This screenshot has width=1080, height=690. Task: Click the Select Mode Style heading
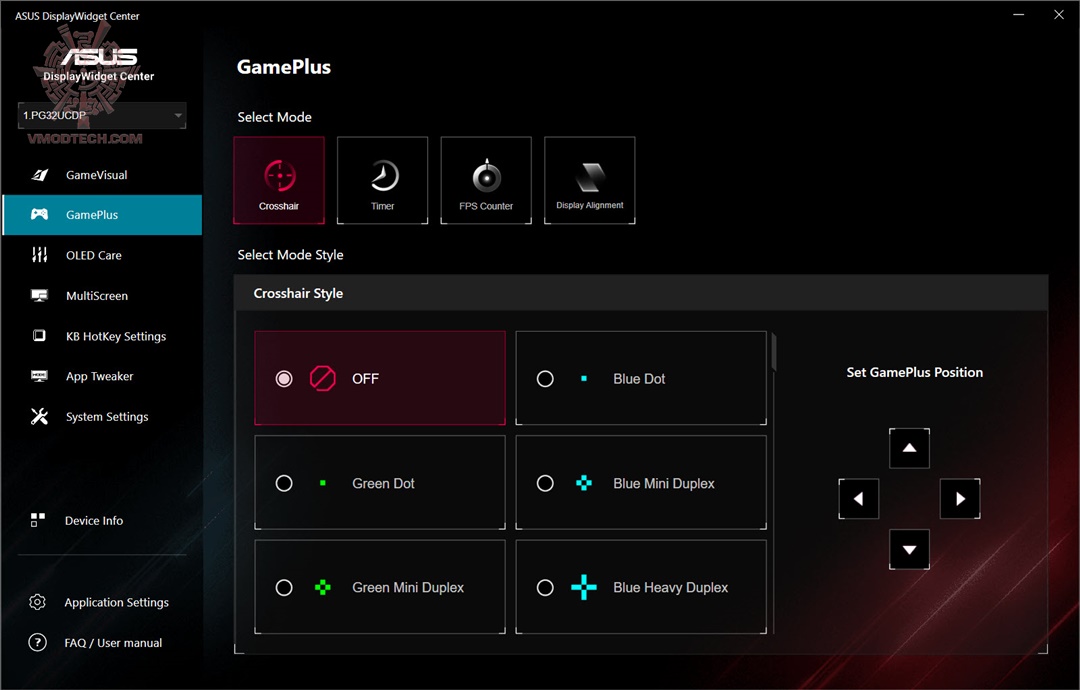pyautogui.click(x=290, y=255)
